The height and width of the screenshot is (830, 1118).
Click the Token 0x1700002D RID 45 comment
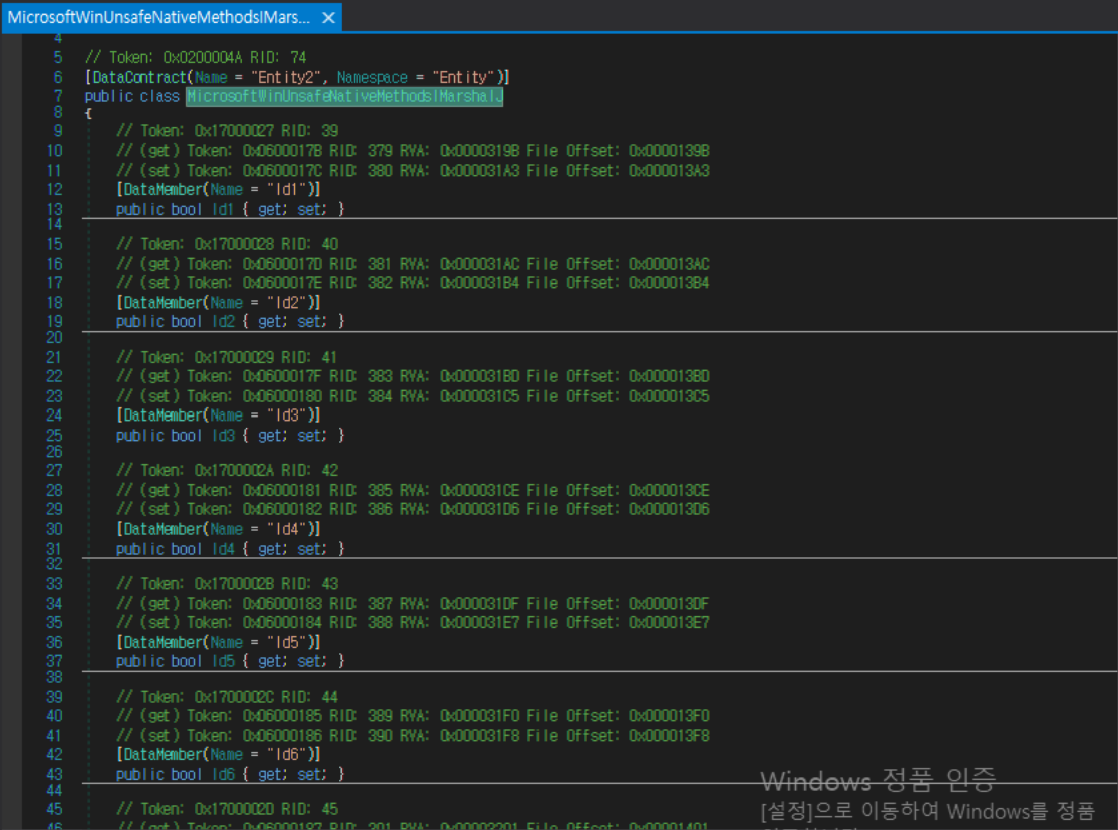coord(227,809)
